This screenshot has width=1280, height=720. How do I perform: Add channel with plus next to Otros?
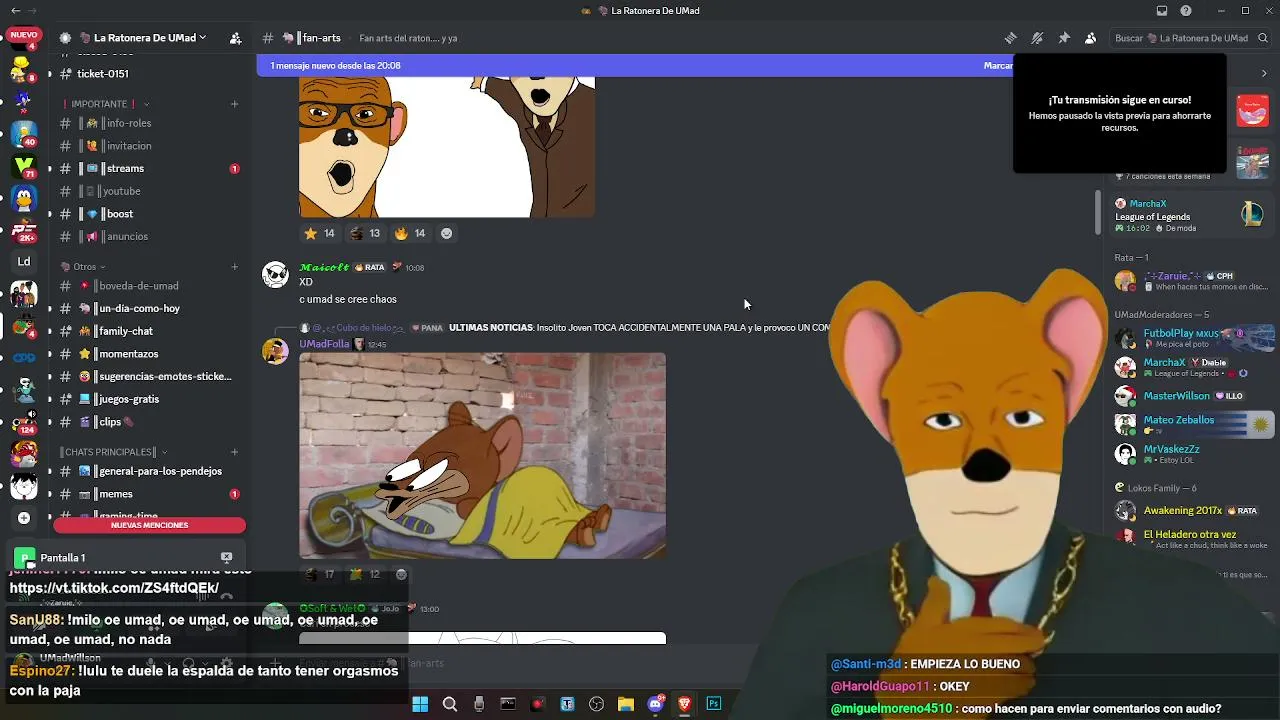pos(235,267)
